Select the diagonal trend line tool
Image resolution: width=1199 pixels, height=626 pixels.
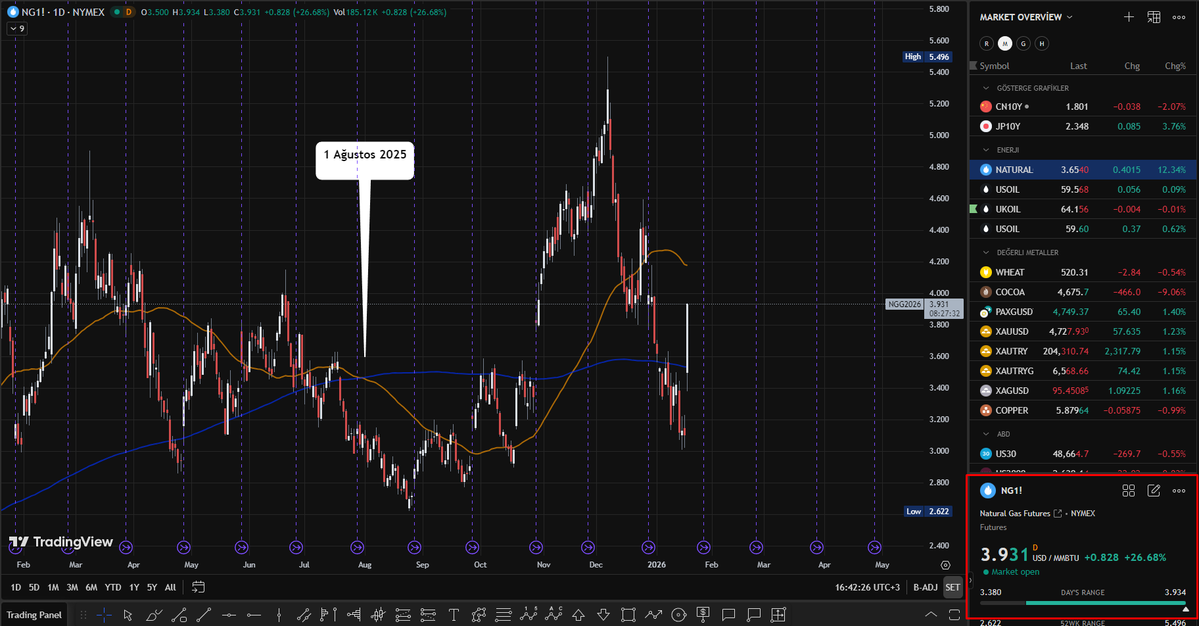point(204,615)
